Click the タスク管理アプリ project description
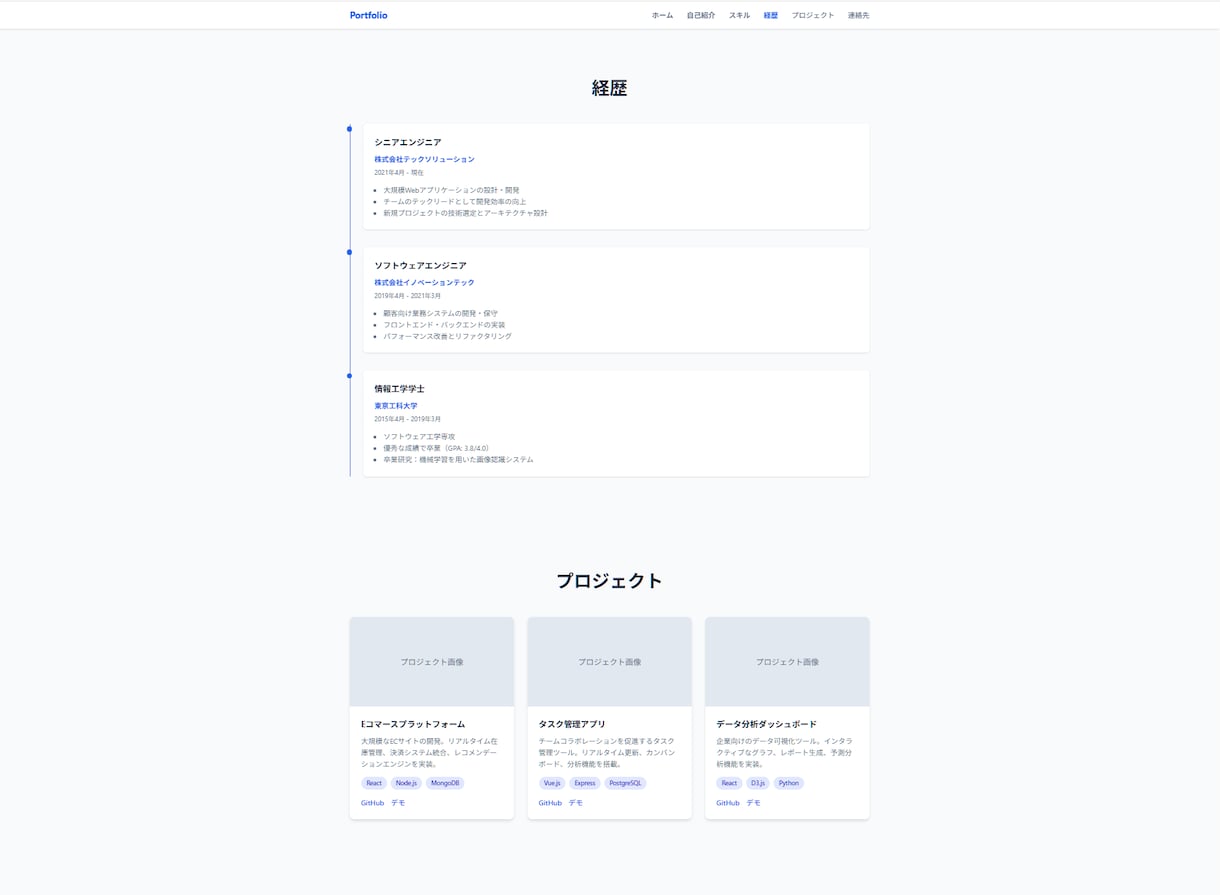1220x895 pixels. [x=607, y=753]
